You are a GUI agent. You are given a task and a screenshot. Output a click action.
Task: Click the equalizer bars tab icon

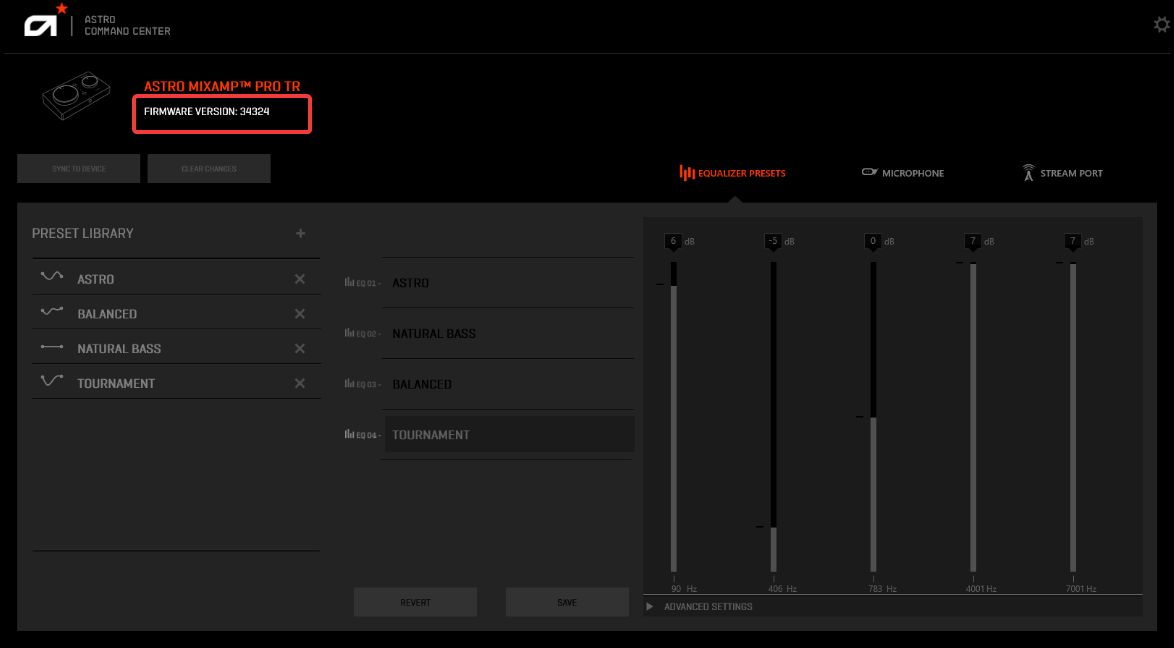687,173
